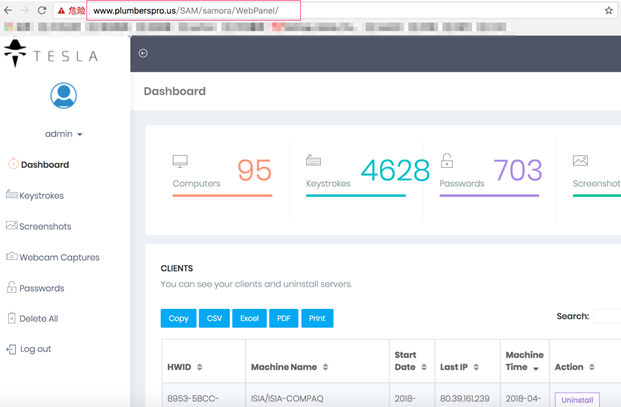
Task: Click the admin user avatar icon
Action: point(63,95)
